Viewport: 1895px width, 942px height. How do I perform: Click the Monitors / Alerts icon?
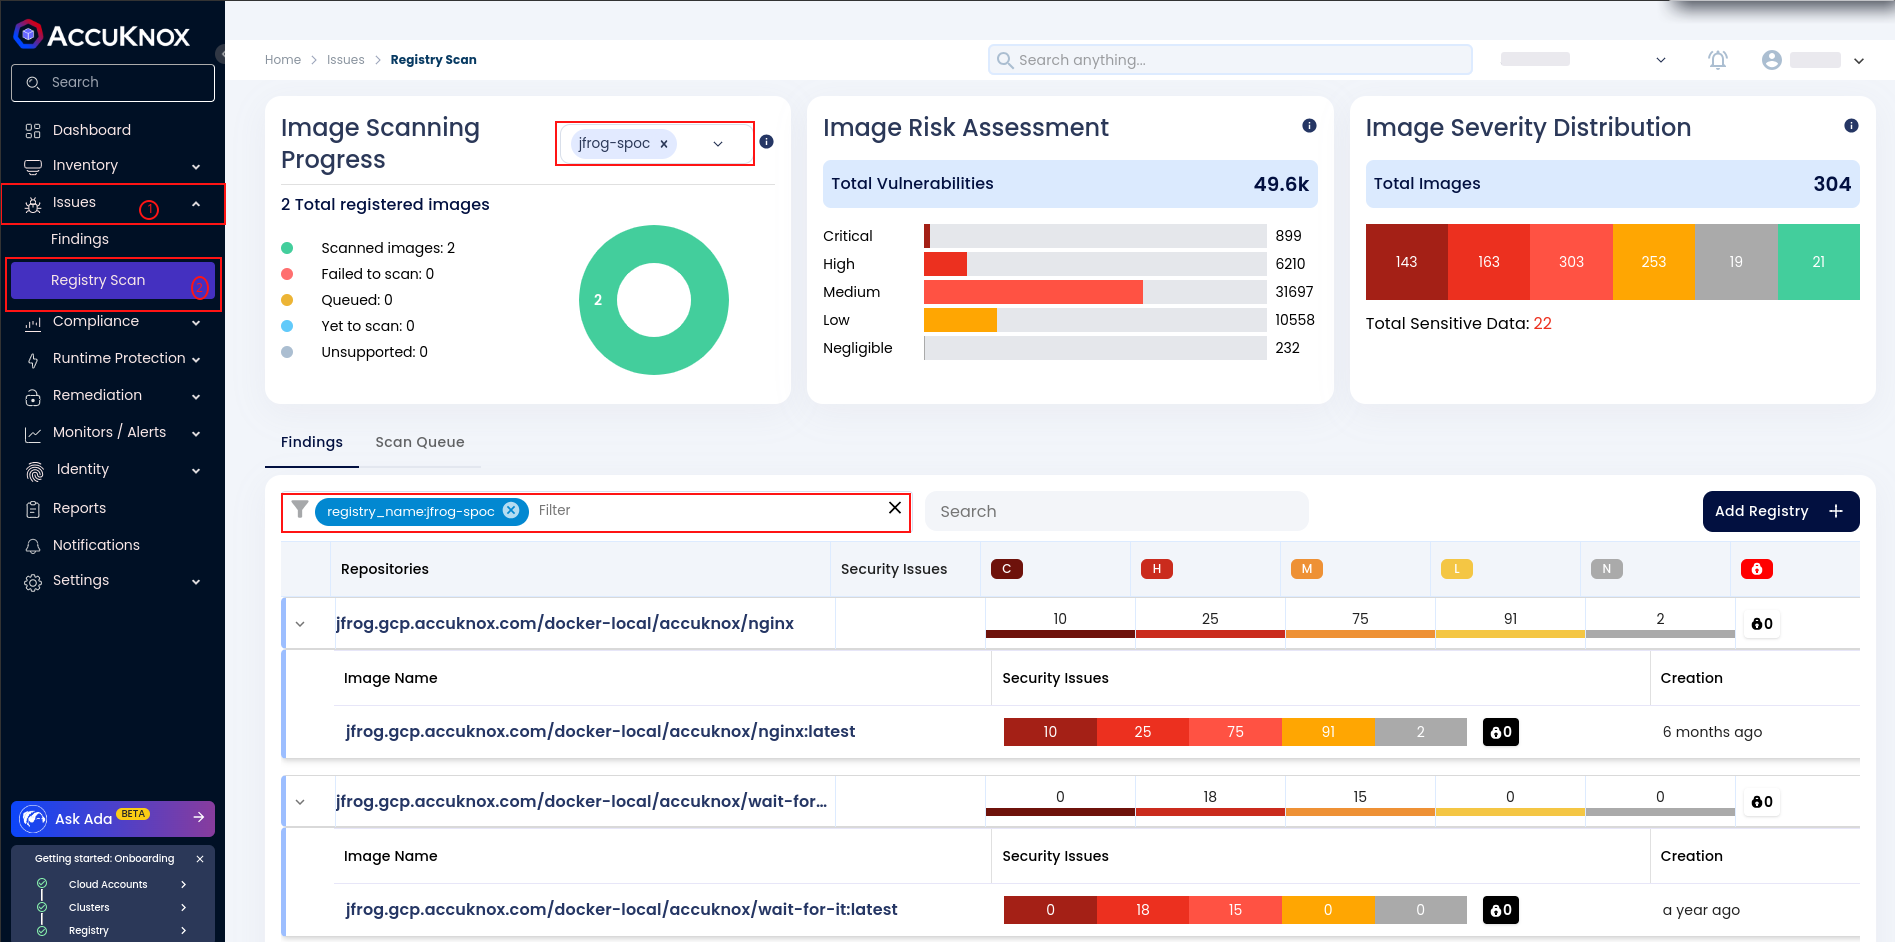click(33, 434)
